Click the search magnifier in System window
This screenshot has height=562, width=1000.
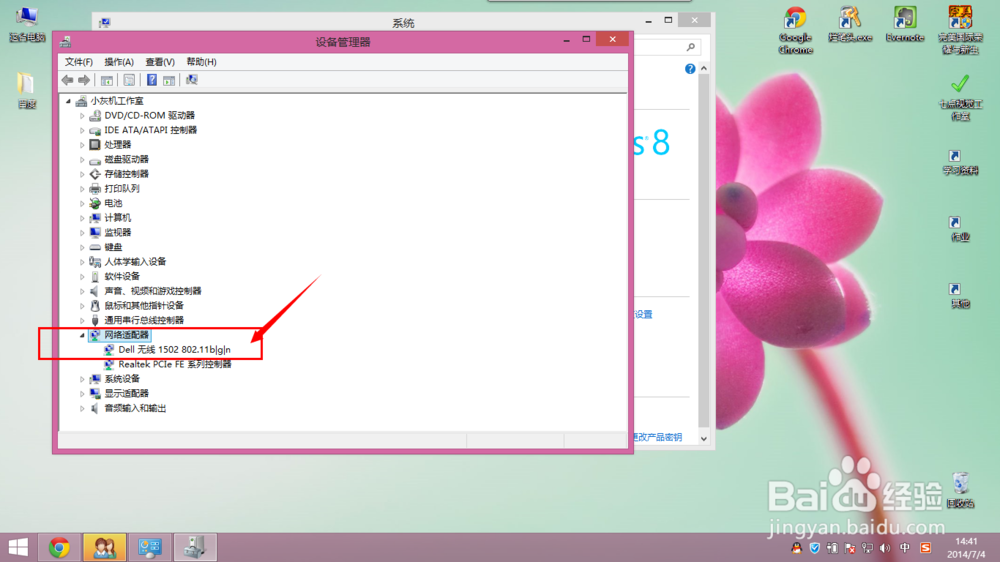[691, 47]
